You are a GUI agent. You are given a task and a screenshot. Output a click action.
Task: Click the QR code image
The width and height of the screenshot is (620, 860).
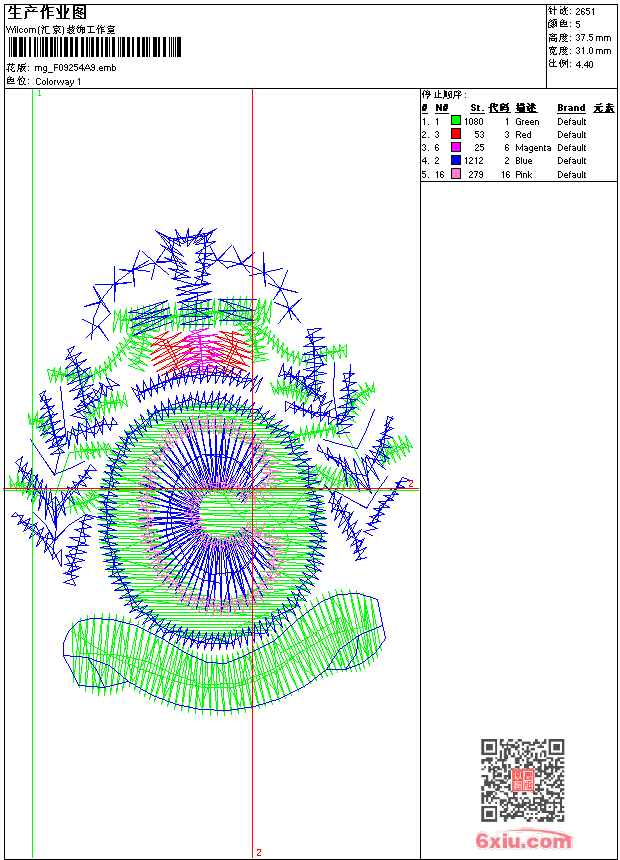point(522,780)
